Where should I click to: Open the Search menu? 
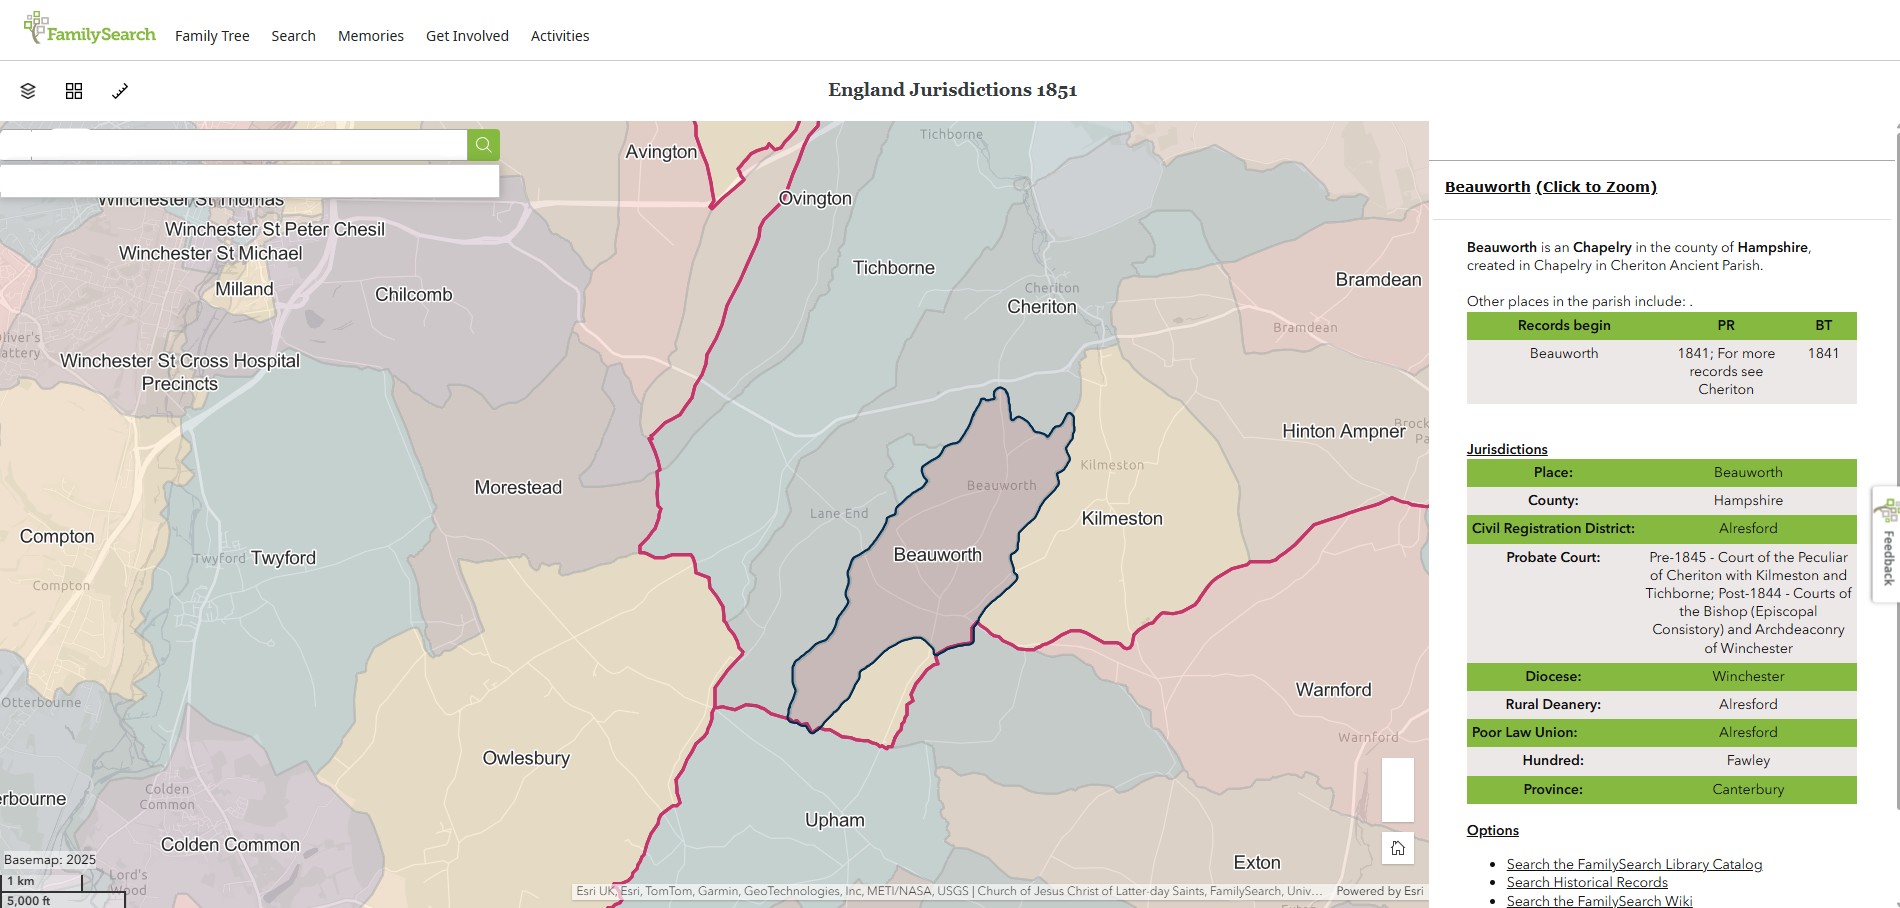tap(293, 36)
